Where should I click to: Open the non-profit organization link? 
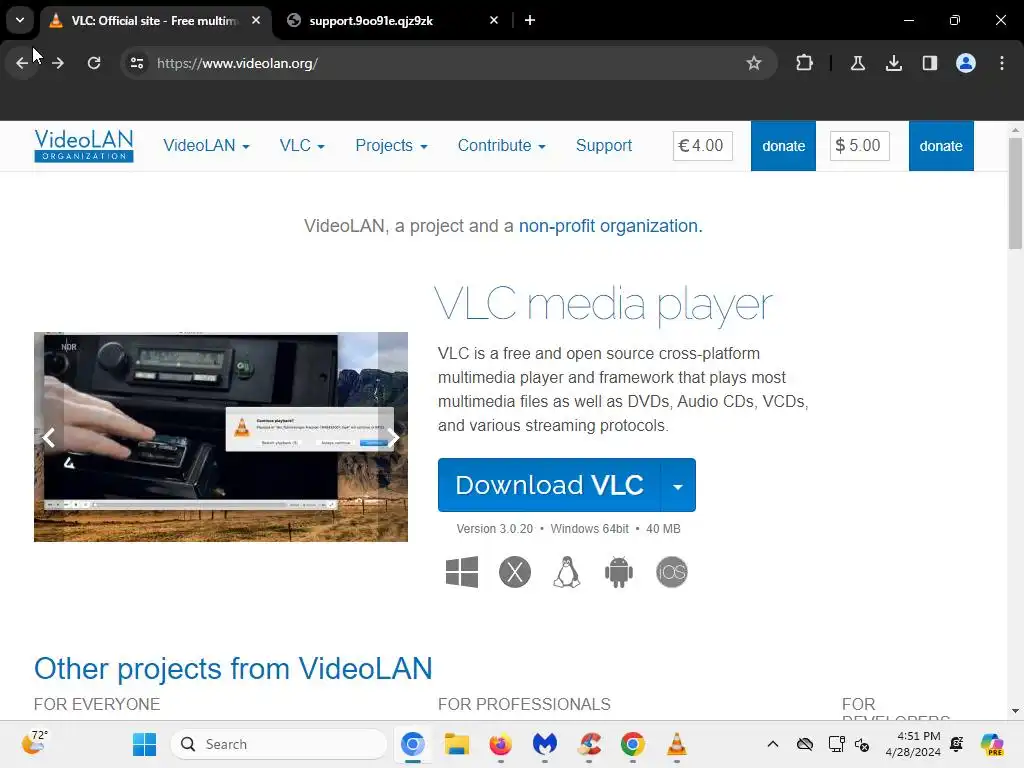click(x=610, y=226)
